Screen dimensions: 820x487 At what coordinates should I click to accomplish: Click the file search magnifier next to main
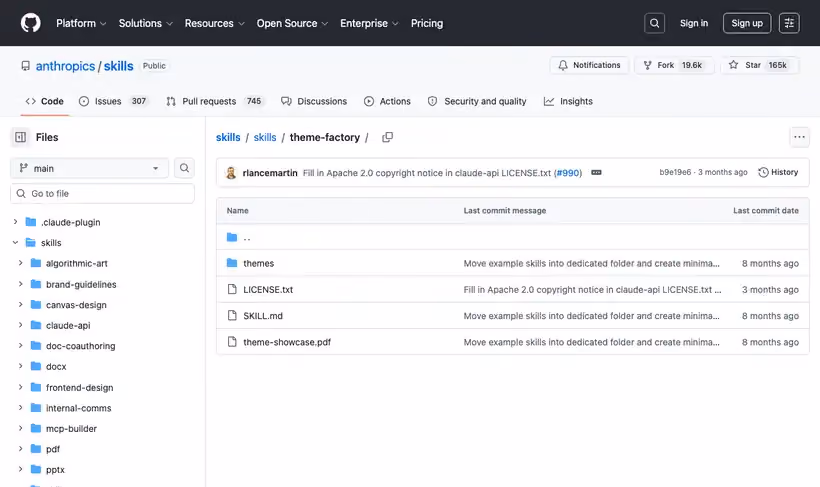point(184,168)
